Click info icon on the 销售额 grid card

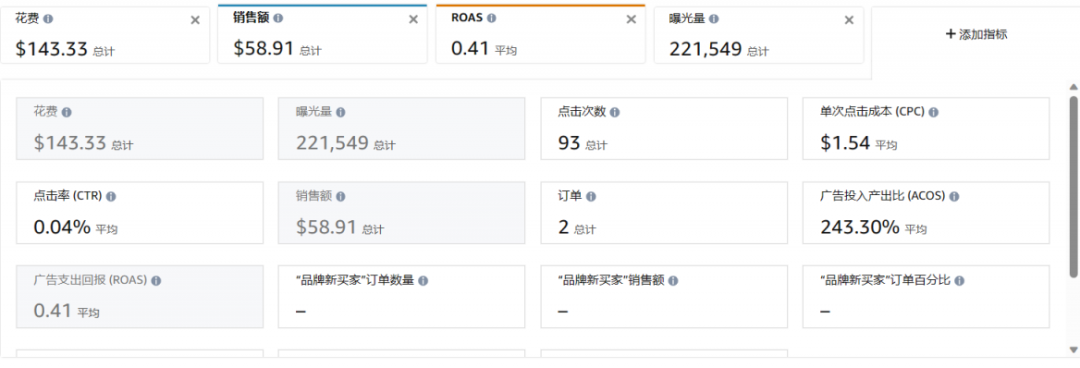click(340, 196)
